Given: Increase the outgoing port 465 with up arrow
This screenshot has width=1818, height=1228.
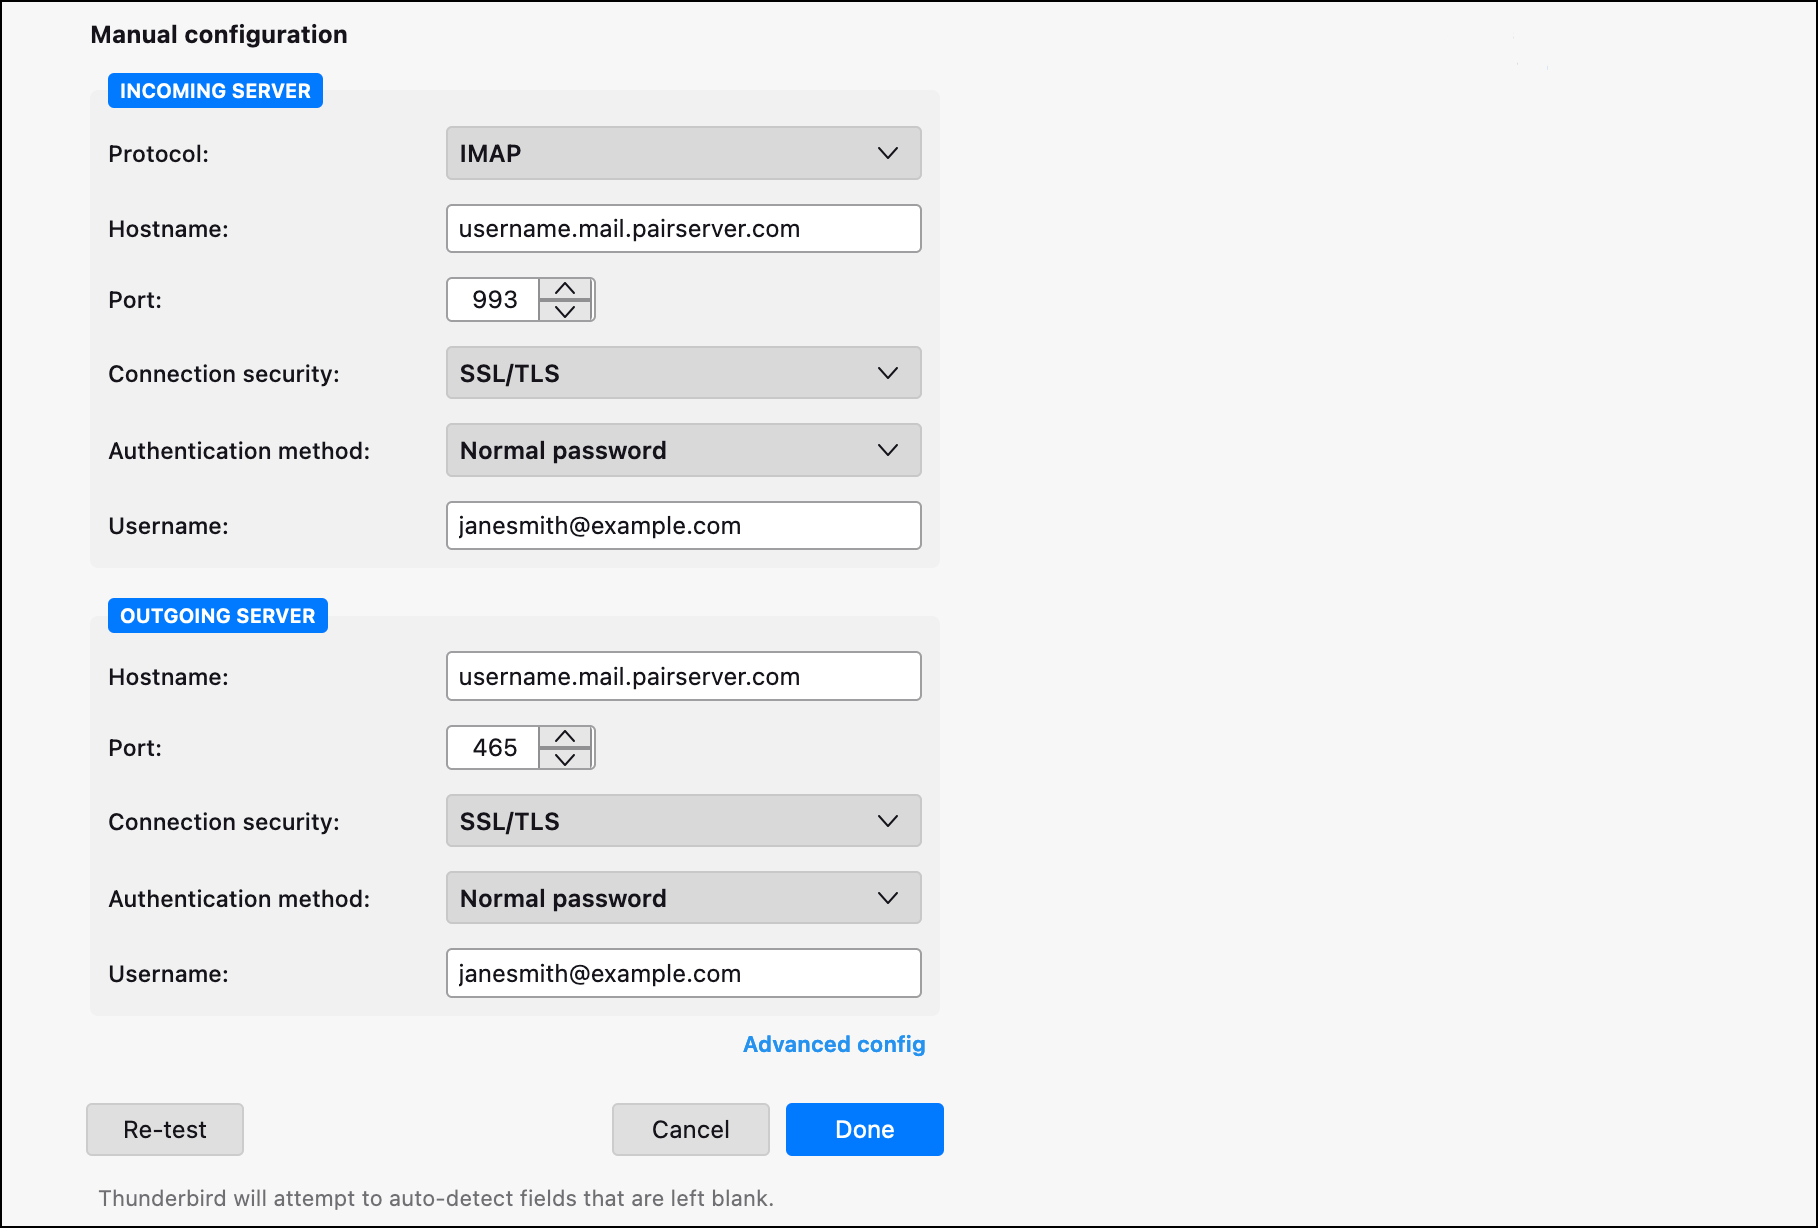Looking at the screenshot, I should click(565, 737).
